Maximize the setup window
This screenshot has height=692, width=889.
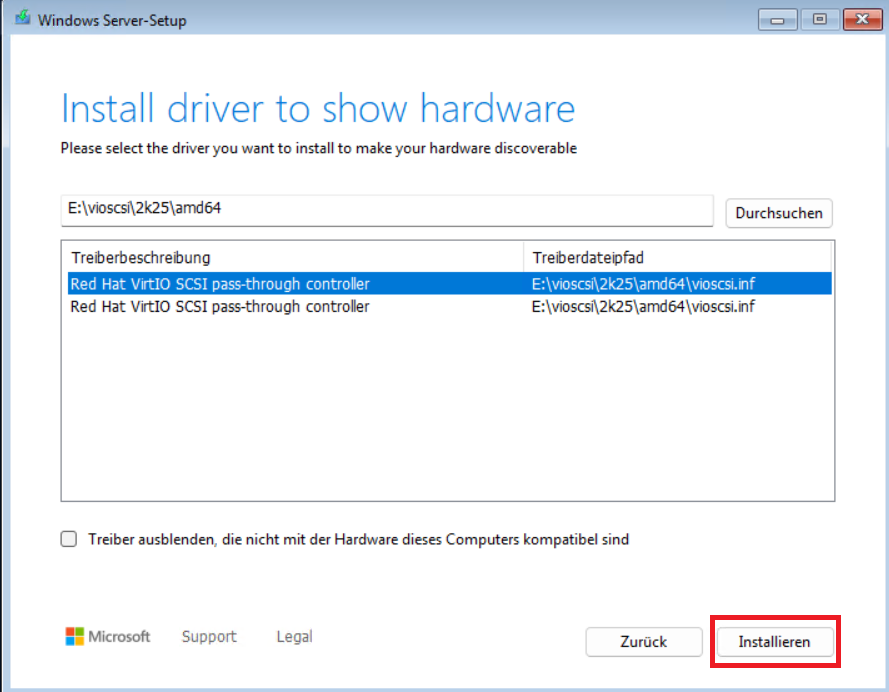[x=819, y=19]
